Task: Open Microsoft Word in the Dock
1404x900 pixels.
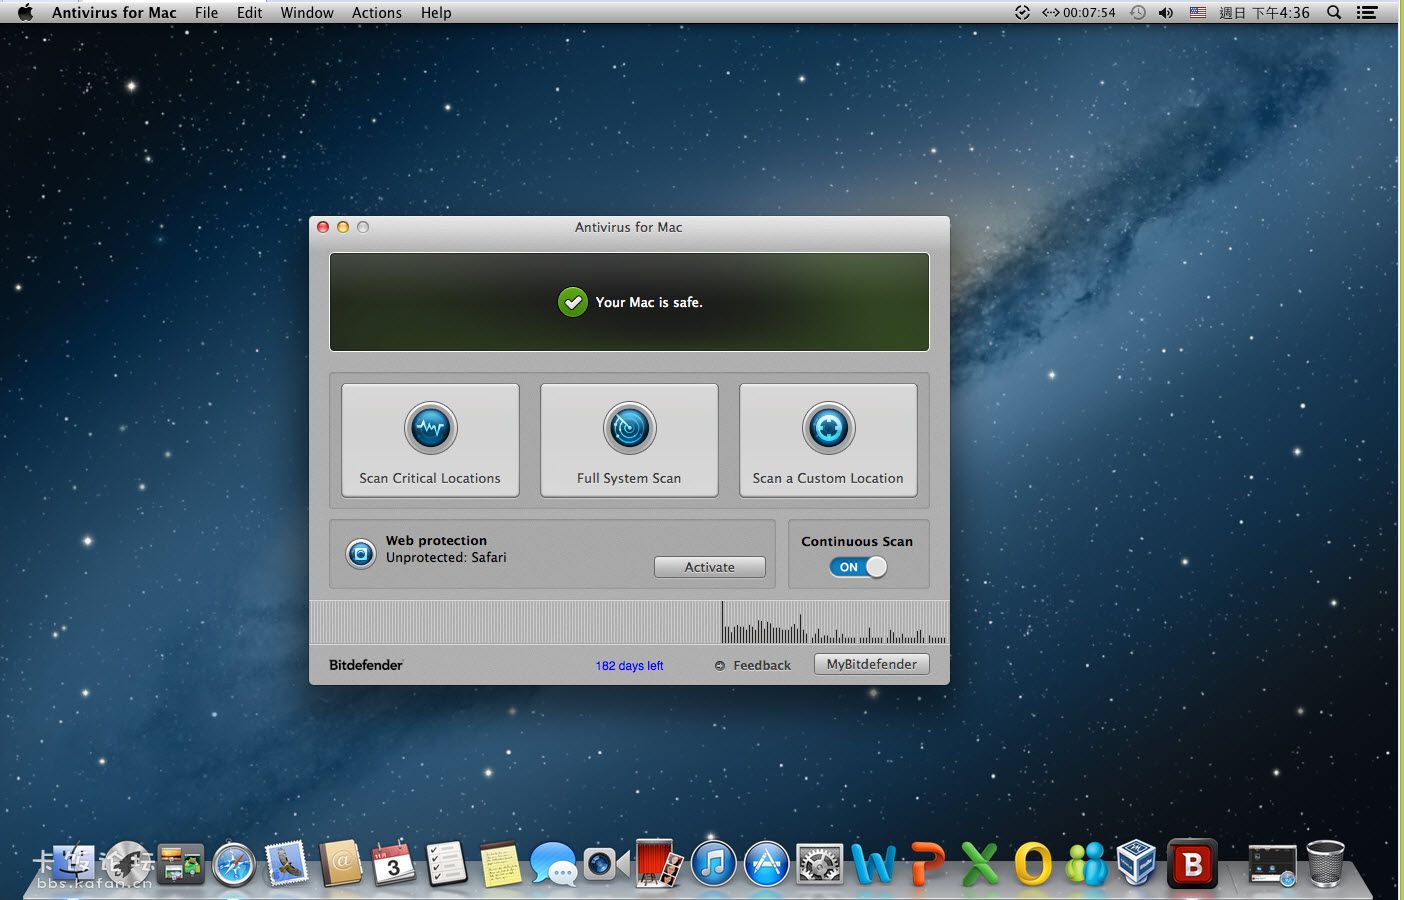Action: pyautogui.click(x=874, y=863)
